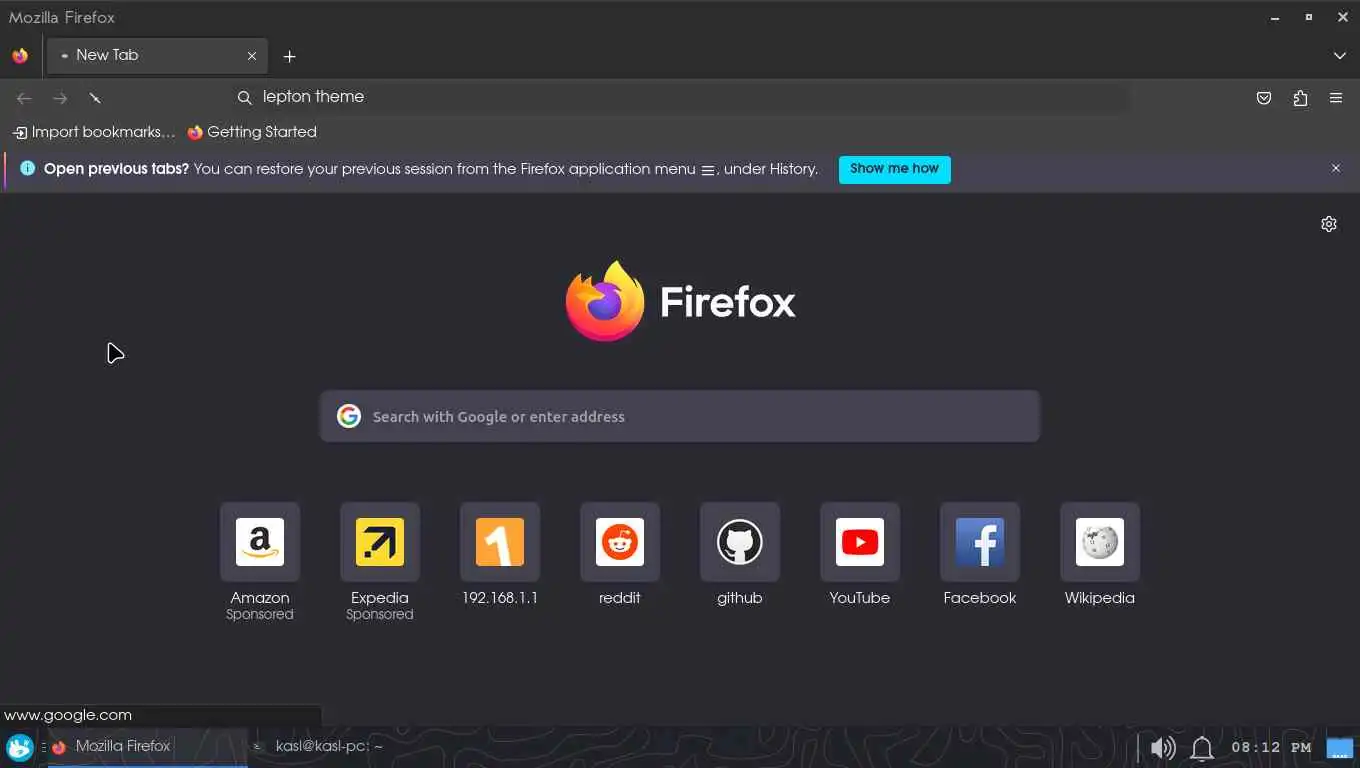Viewport: 1360px width, 768px height.
Task: Switch to Mozilla Firefox taskbar entry
Action: 147,747
